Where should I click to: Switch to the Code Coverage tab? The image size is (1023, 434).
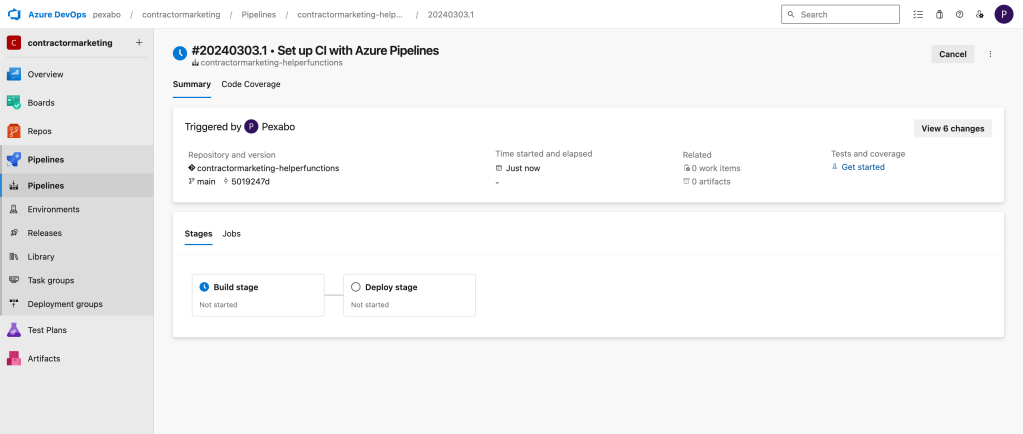(251, 84)
